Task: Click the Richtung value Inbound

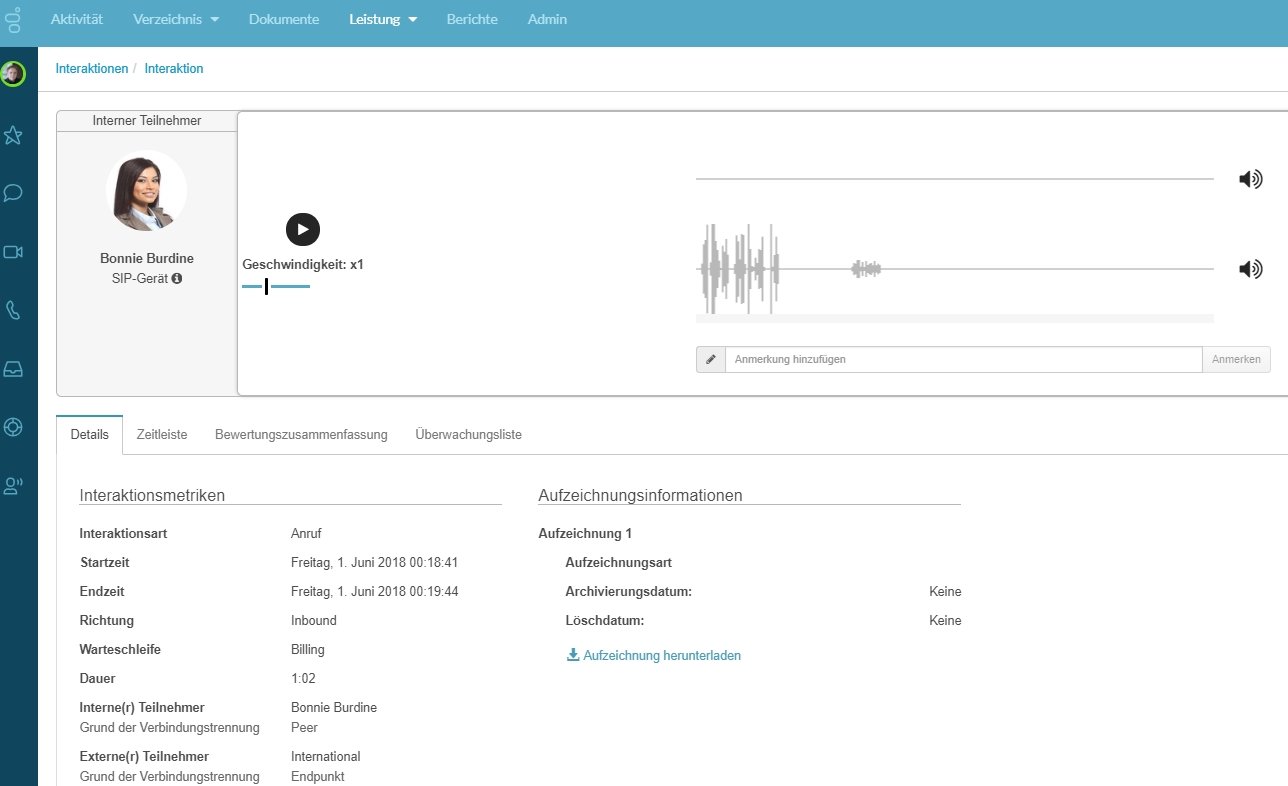Action: pos(314,621)
